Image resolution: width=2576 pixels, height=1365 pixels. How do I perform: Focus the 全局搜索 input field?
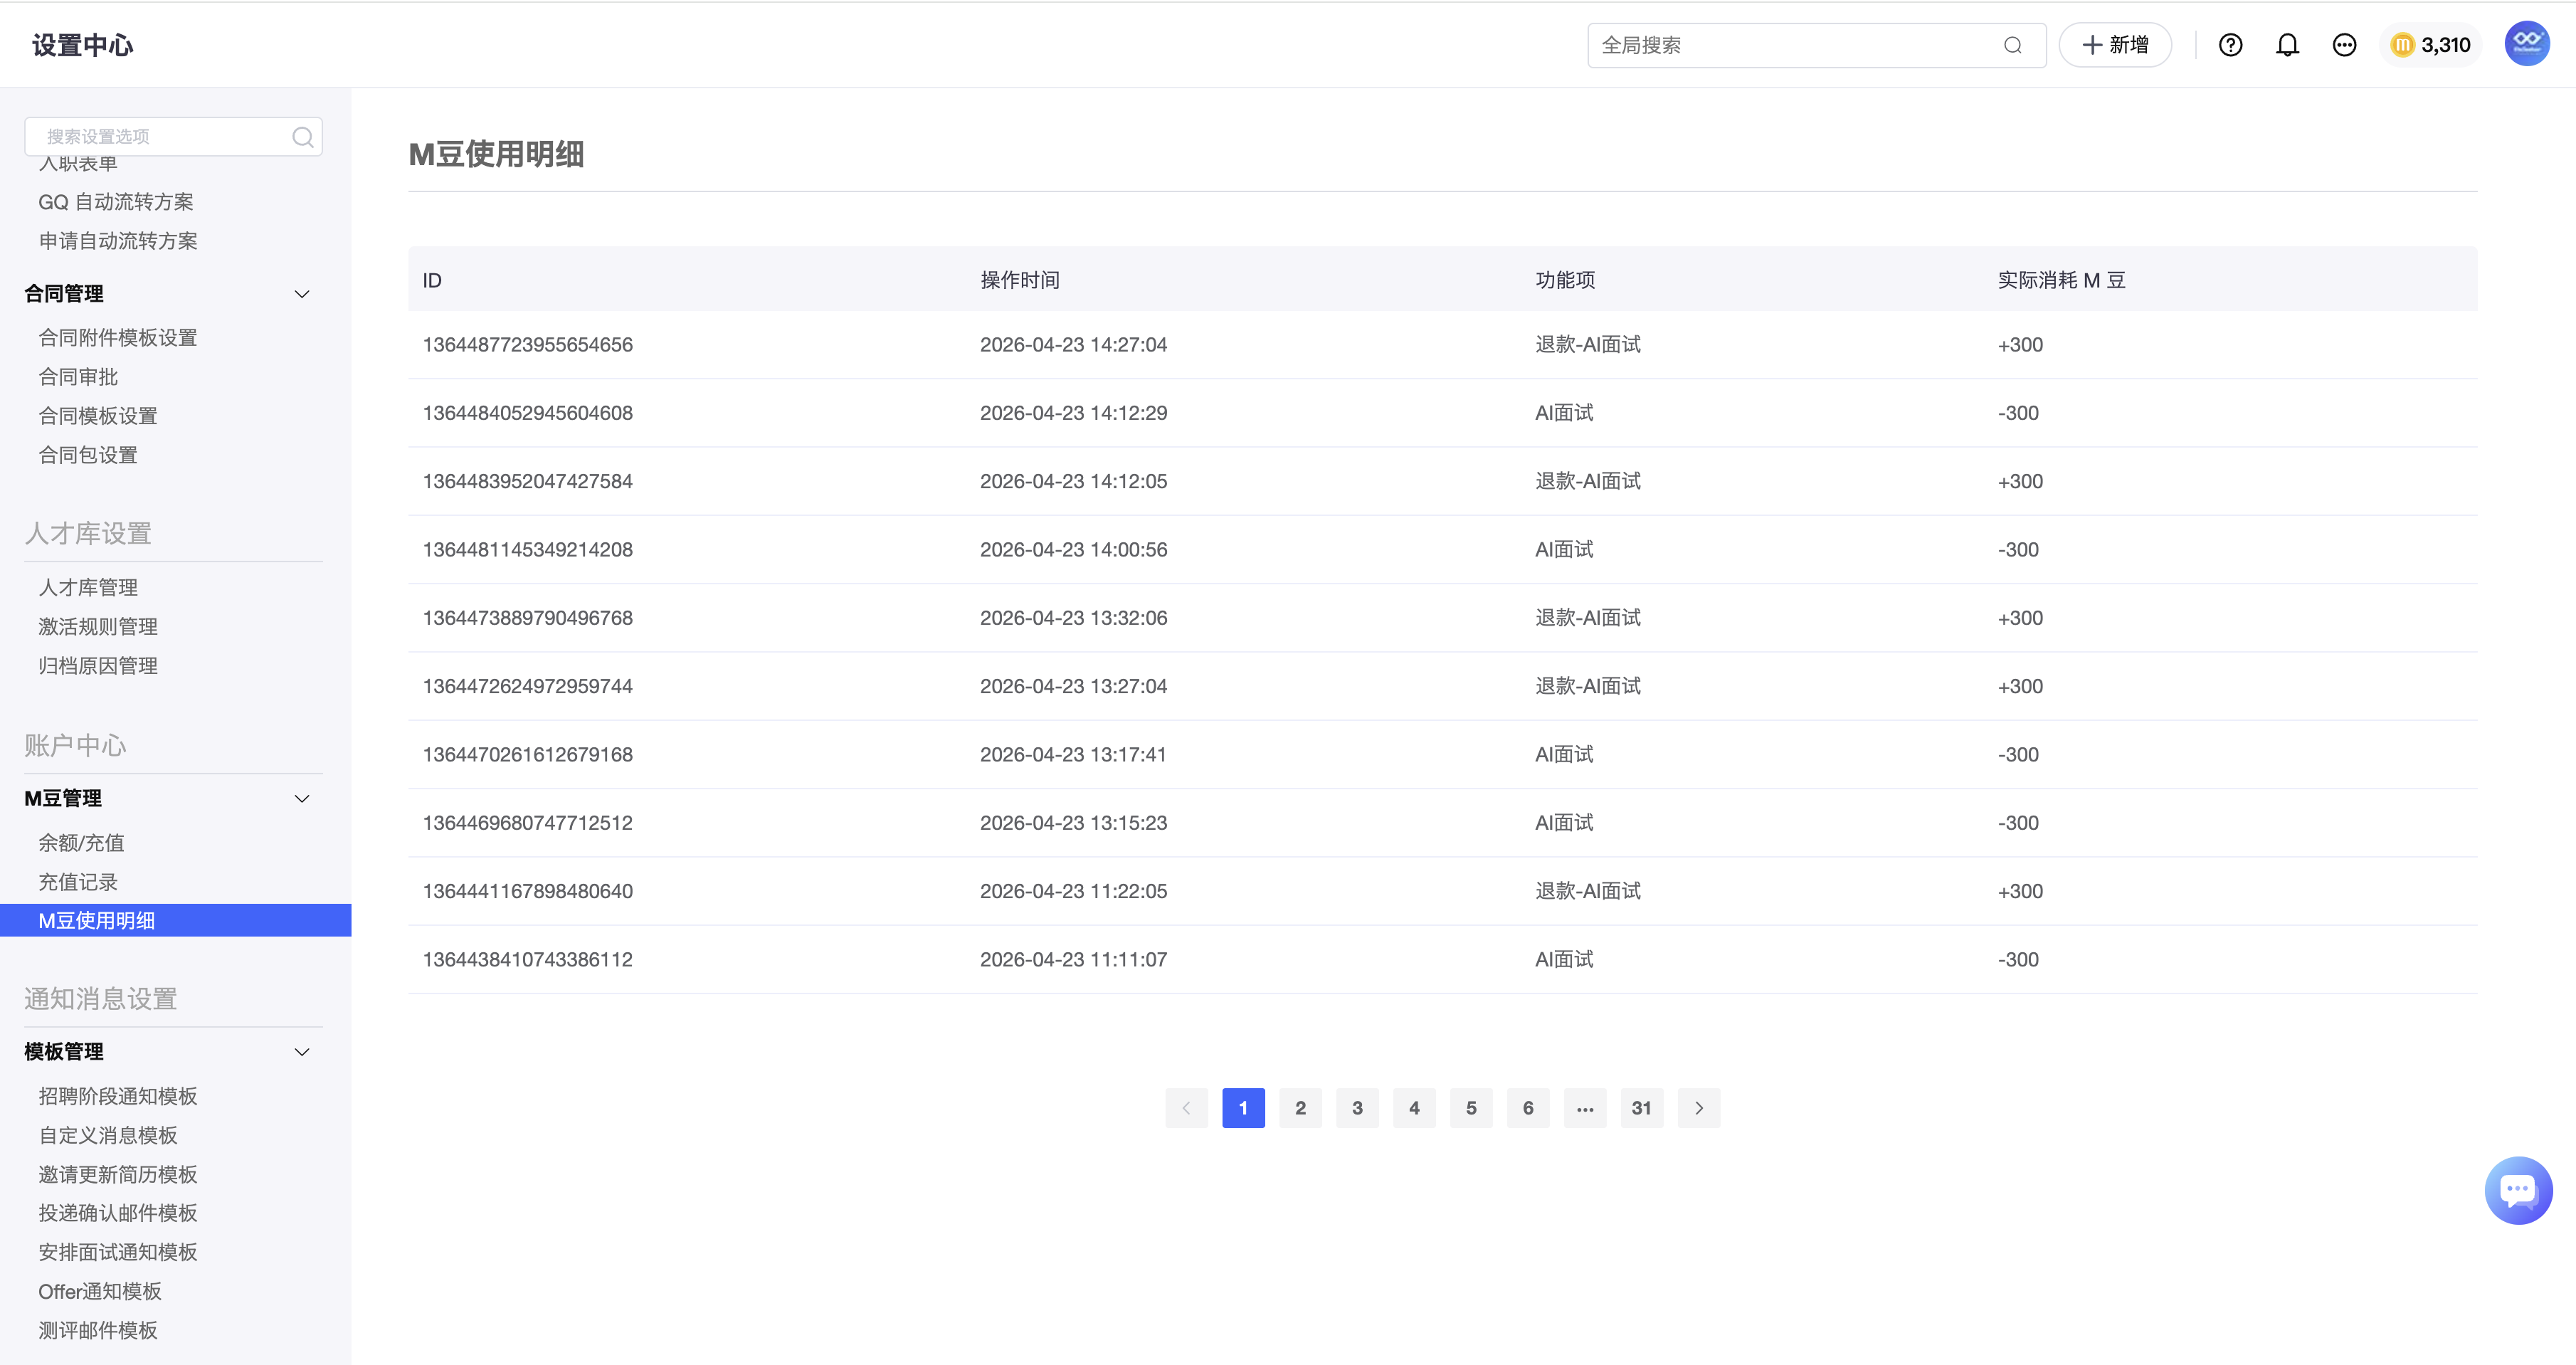(x=1790, y=45)
